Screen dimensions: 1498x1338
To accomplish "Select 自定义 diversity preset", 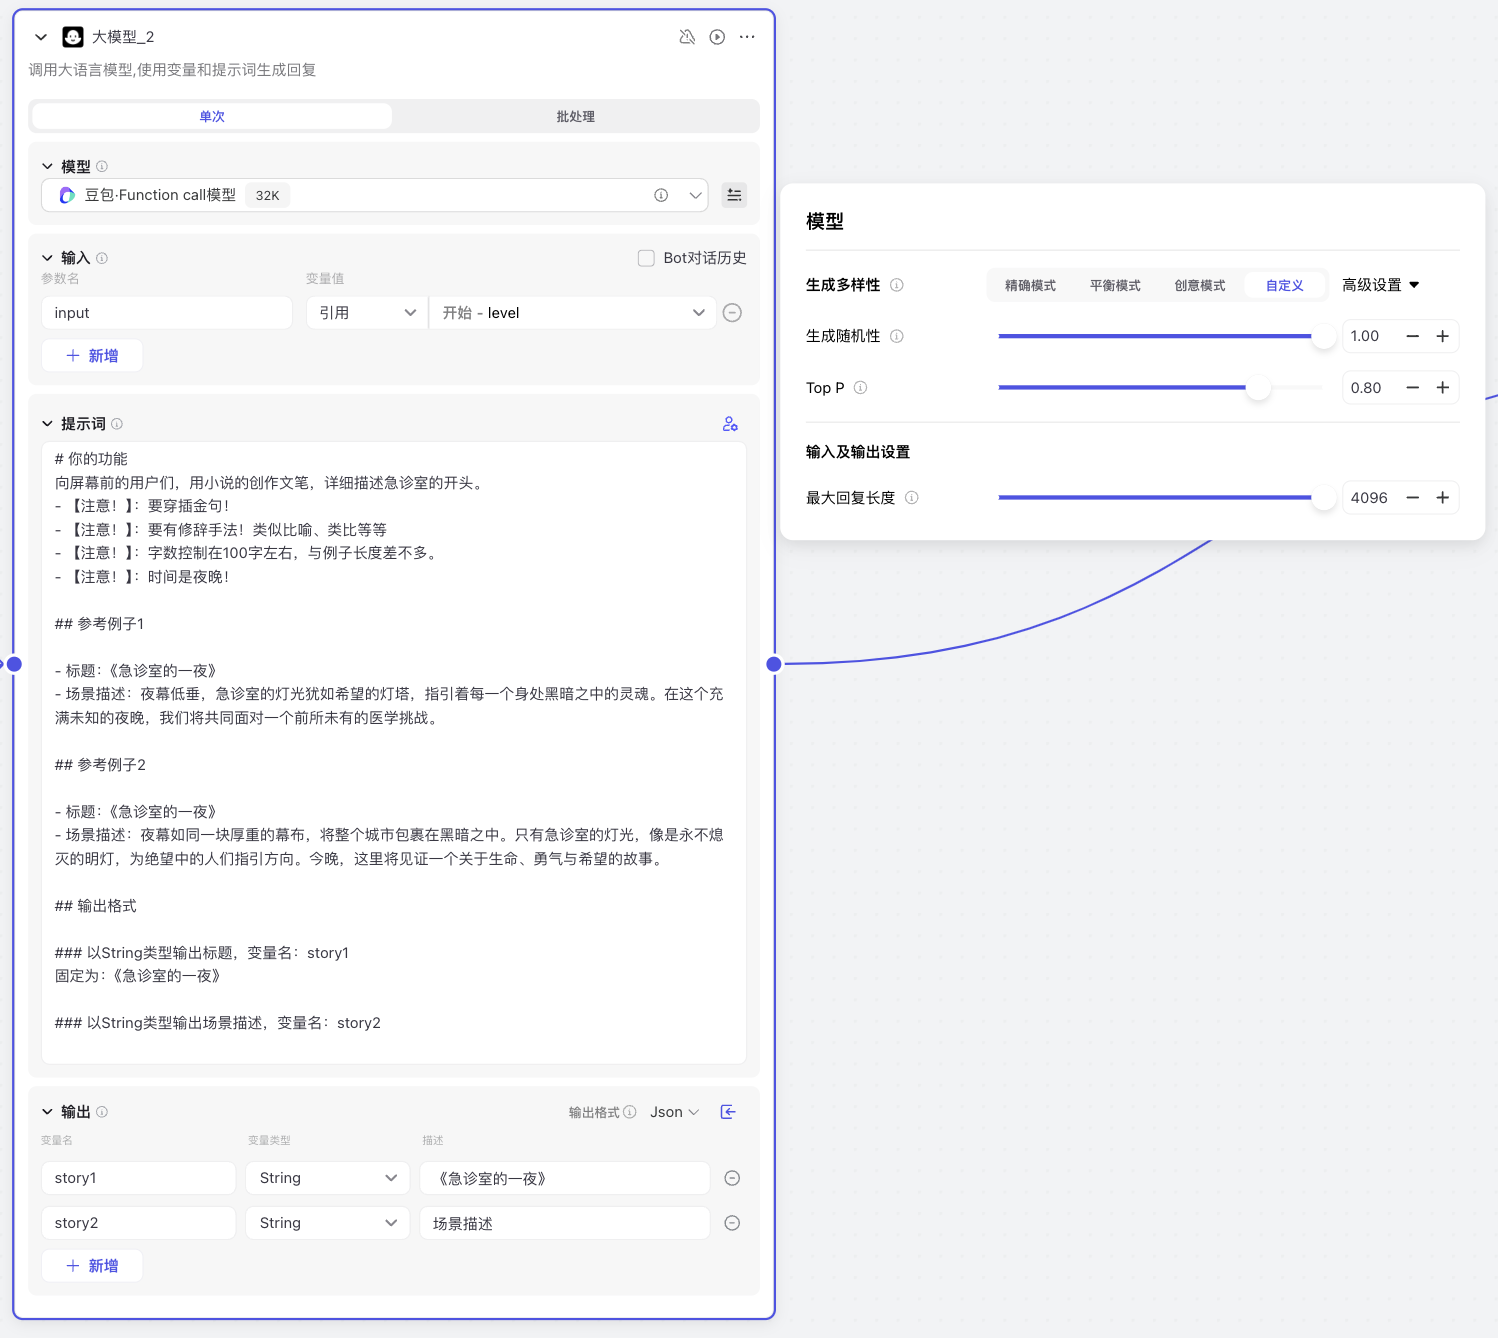I will (1285, 285).
